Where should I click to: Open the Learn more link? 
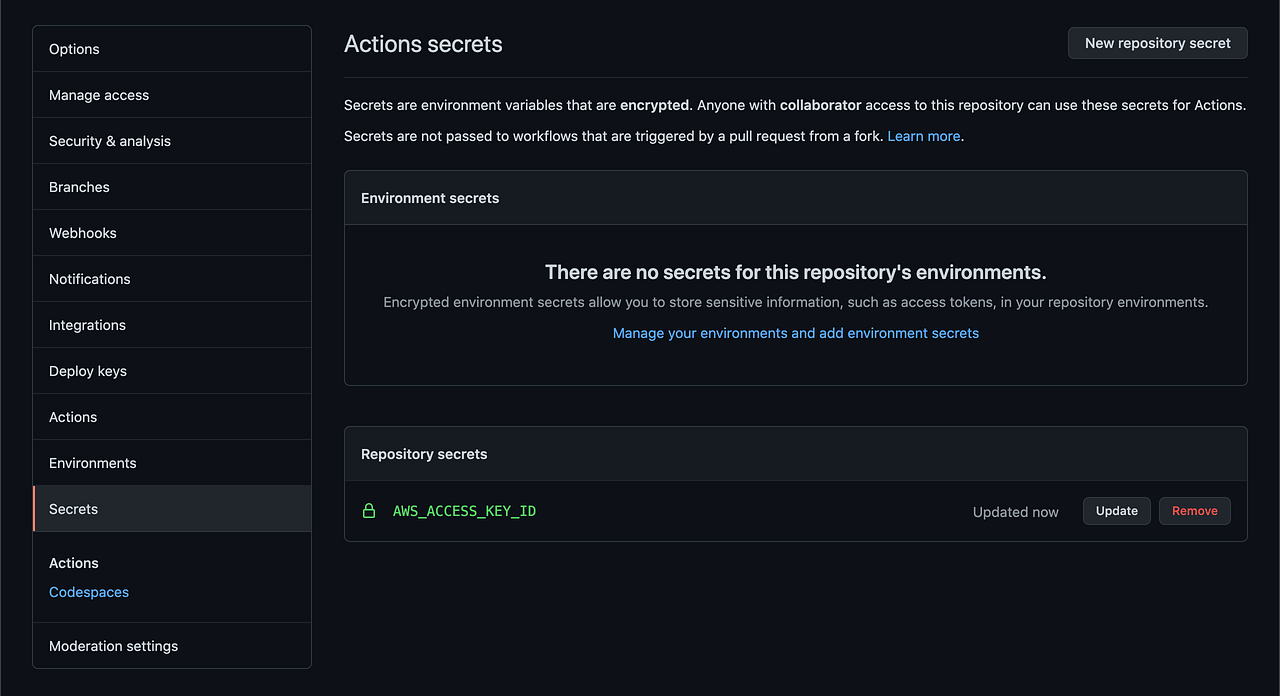pos(923,136)
